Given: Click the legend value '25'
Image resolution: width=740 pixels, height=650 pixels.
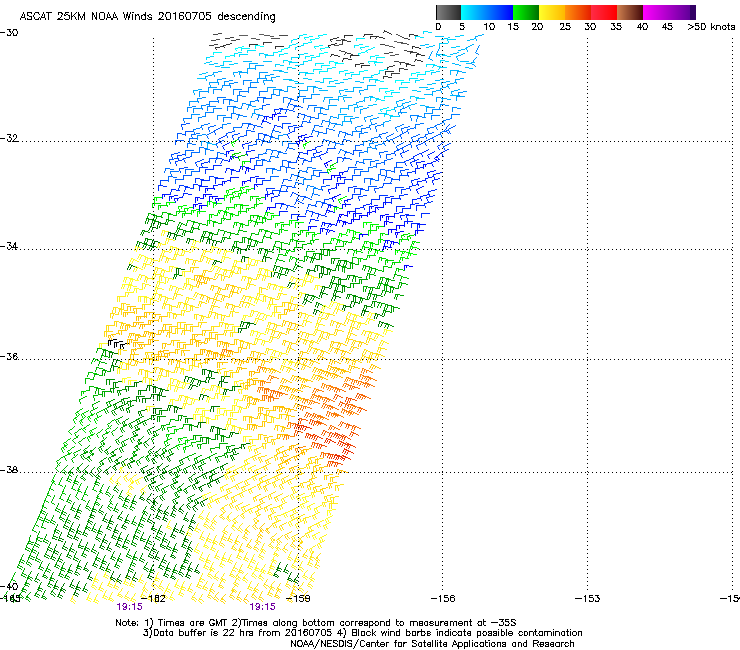Looking at the screenshot, I should (x=565, y=27).
